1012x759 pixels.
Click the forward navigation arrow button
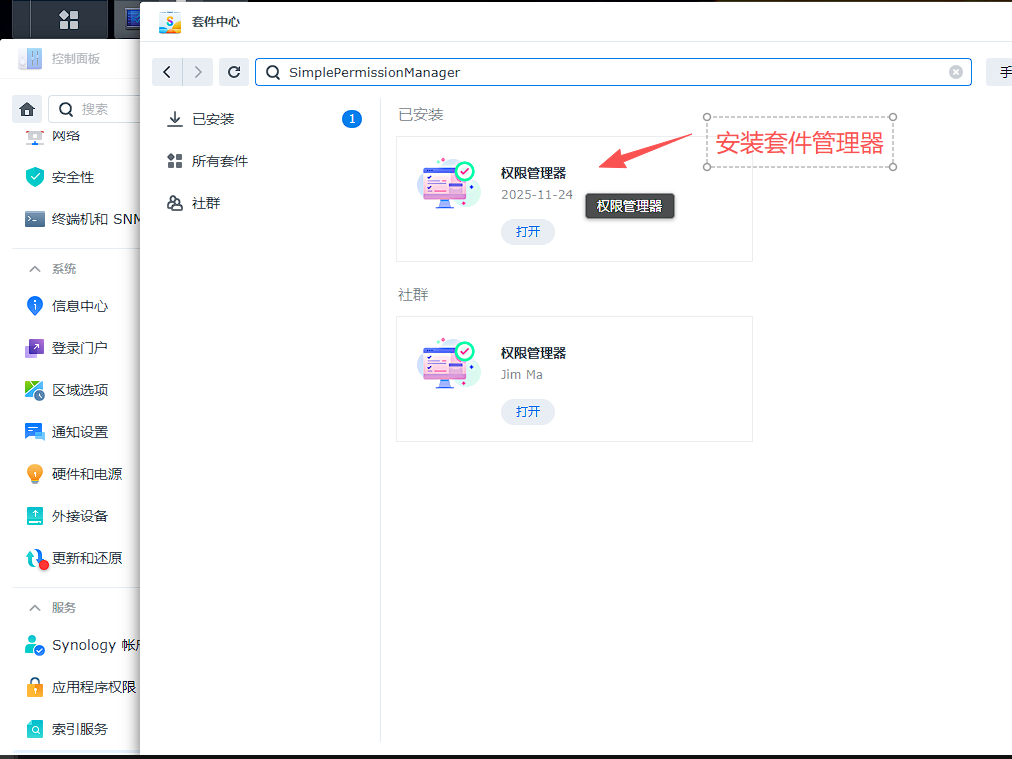198,72
